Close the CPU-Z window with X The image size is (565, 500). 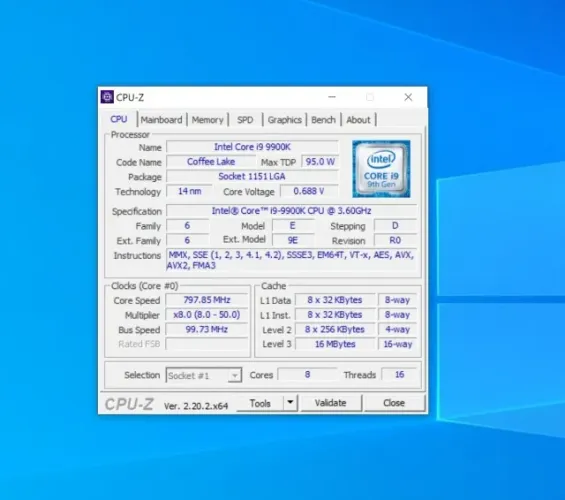408,97
